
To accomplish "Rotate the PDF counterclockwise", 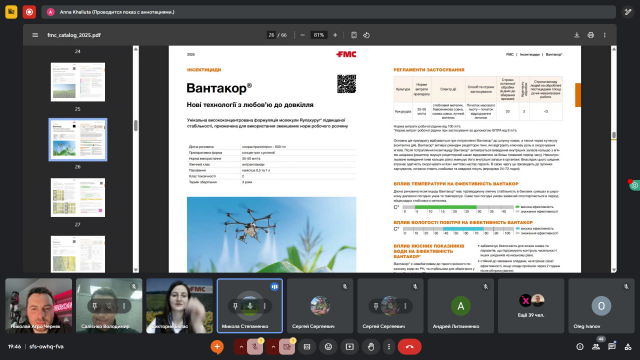I will [367, 35].
